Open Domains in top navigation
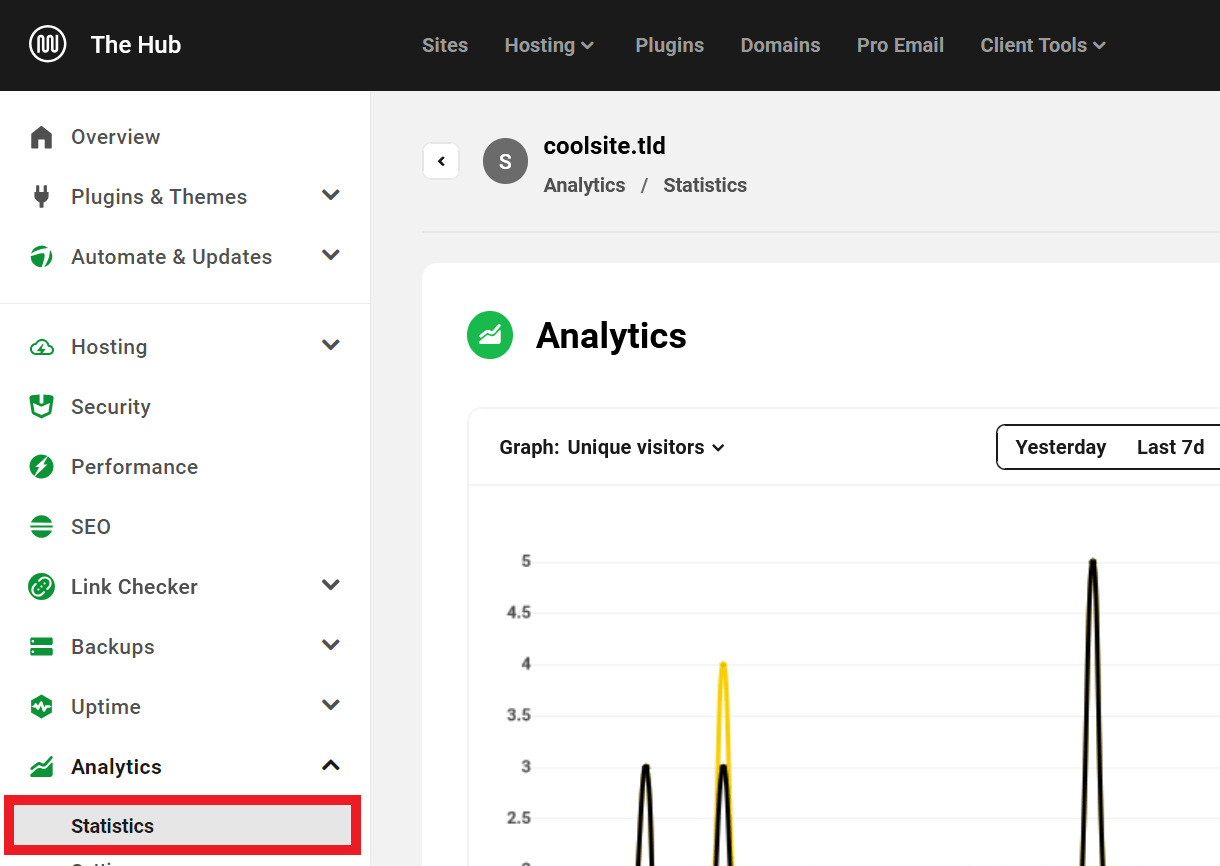Screen dimensions: 1220x866 tap(780, 45)
